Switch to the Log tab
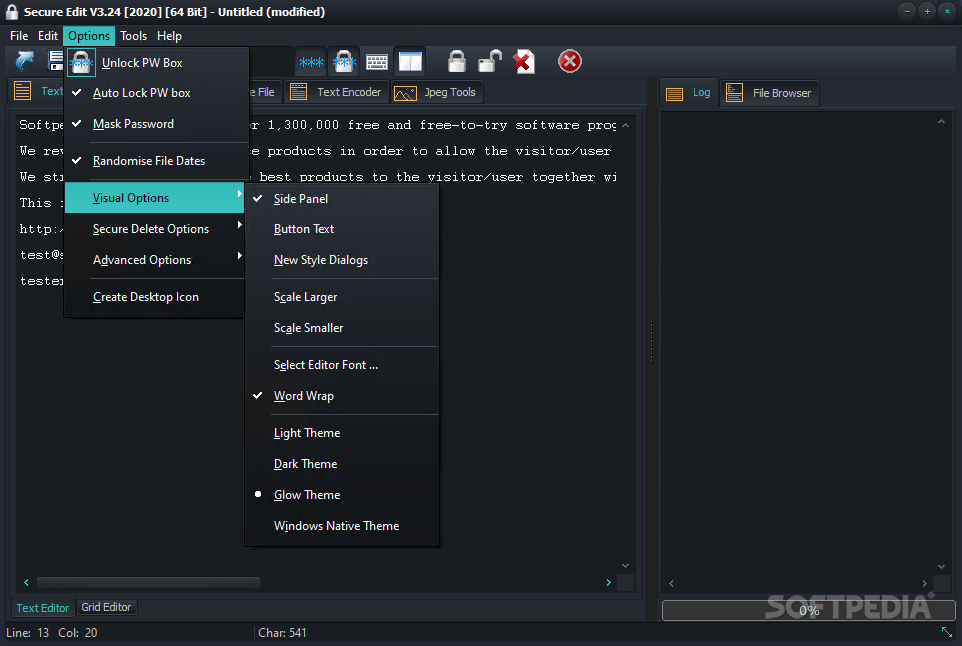 pyautogui.click(x=689, y=93)
